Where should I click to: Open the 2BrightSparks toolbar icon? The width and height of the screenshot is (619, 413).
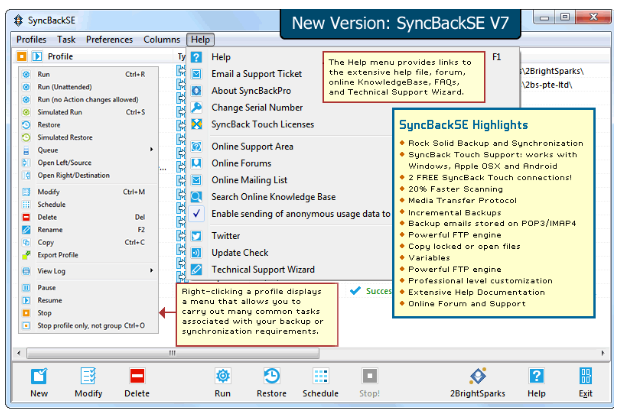[478, 376]
